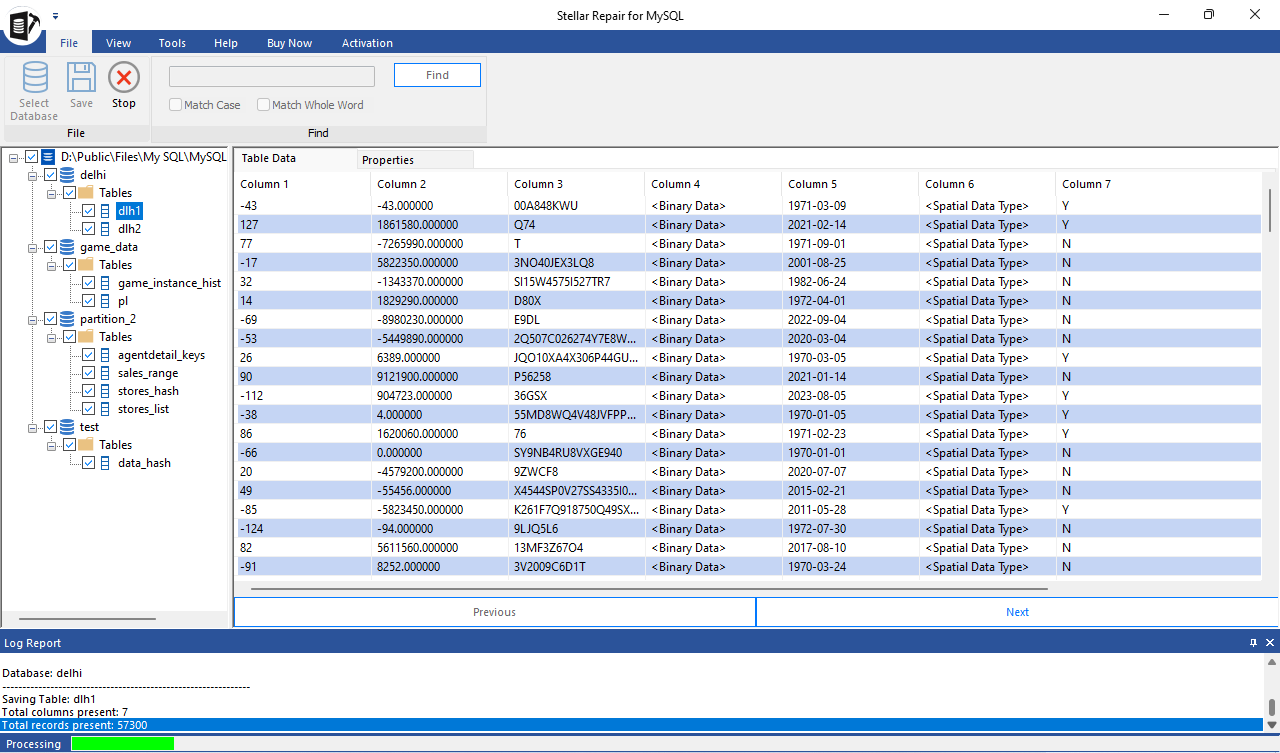
Task: Switch to the Properties tab
Action: pyautogui.click(x=414, y=160)
